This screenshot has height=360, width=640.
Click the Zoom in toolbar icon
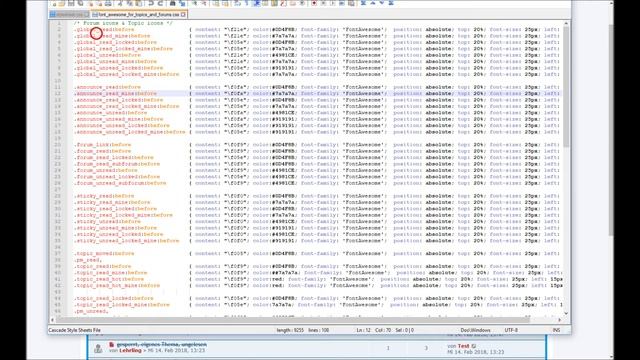(194, 3)
